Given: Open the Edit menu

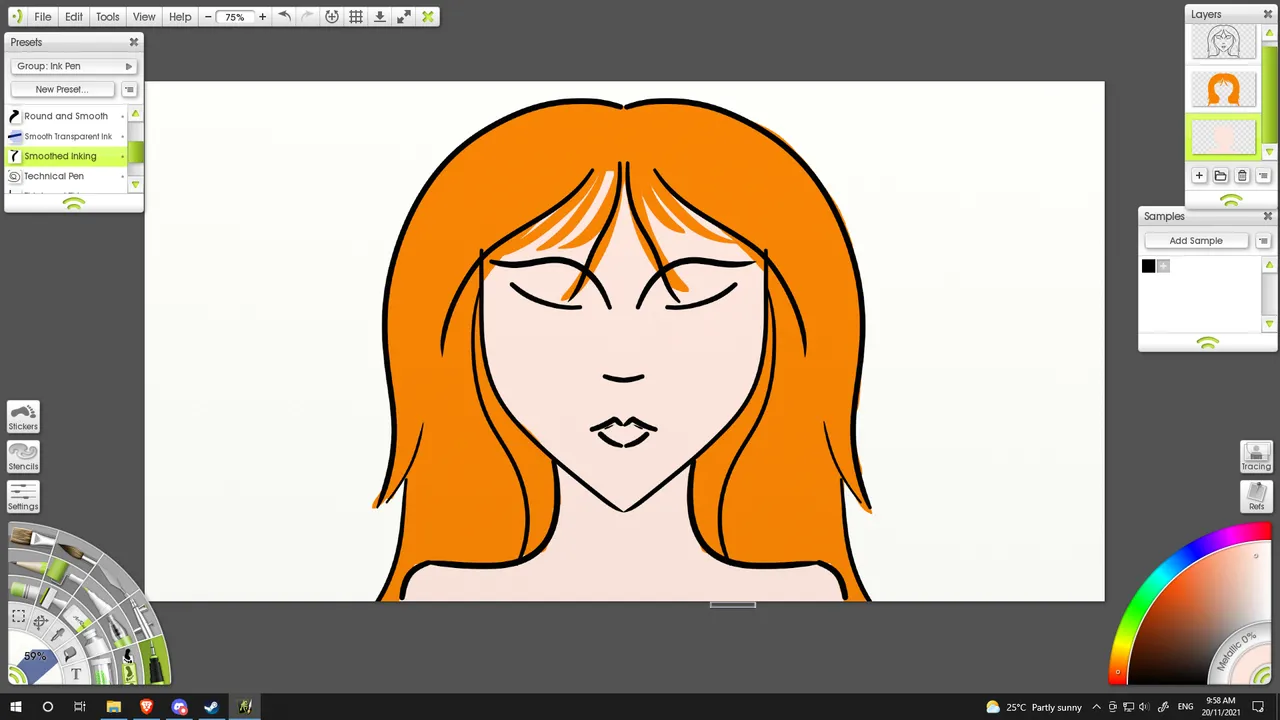Looking at the screenshot, I should pyautogui.click(x=74, y=17).
